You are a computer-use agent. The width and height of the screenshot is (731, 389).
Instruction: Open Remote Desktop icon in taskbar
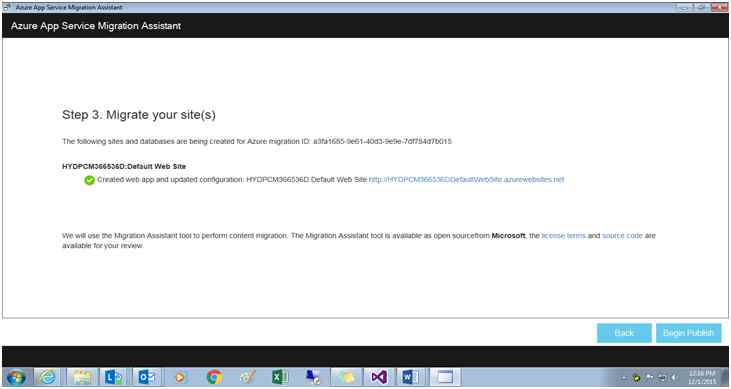[x=313, y=377]
